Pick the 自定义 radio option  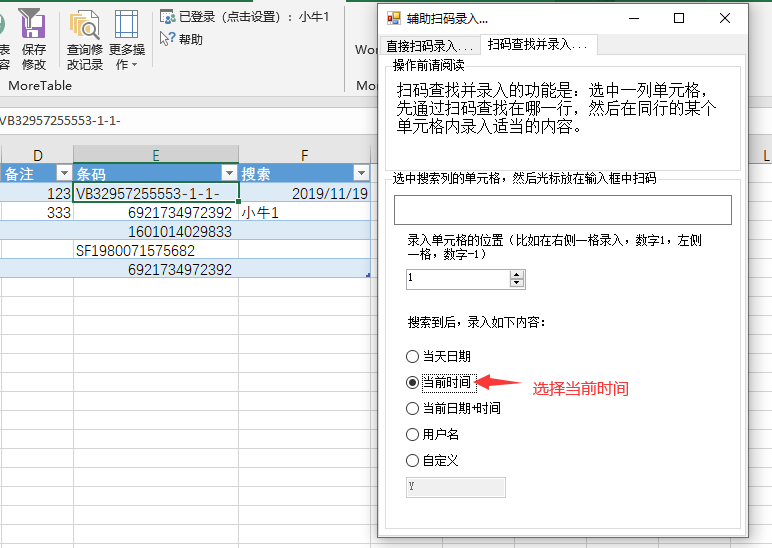(x=412, y=460)
